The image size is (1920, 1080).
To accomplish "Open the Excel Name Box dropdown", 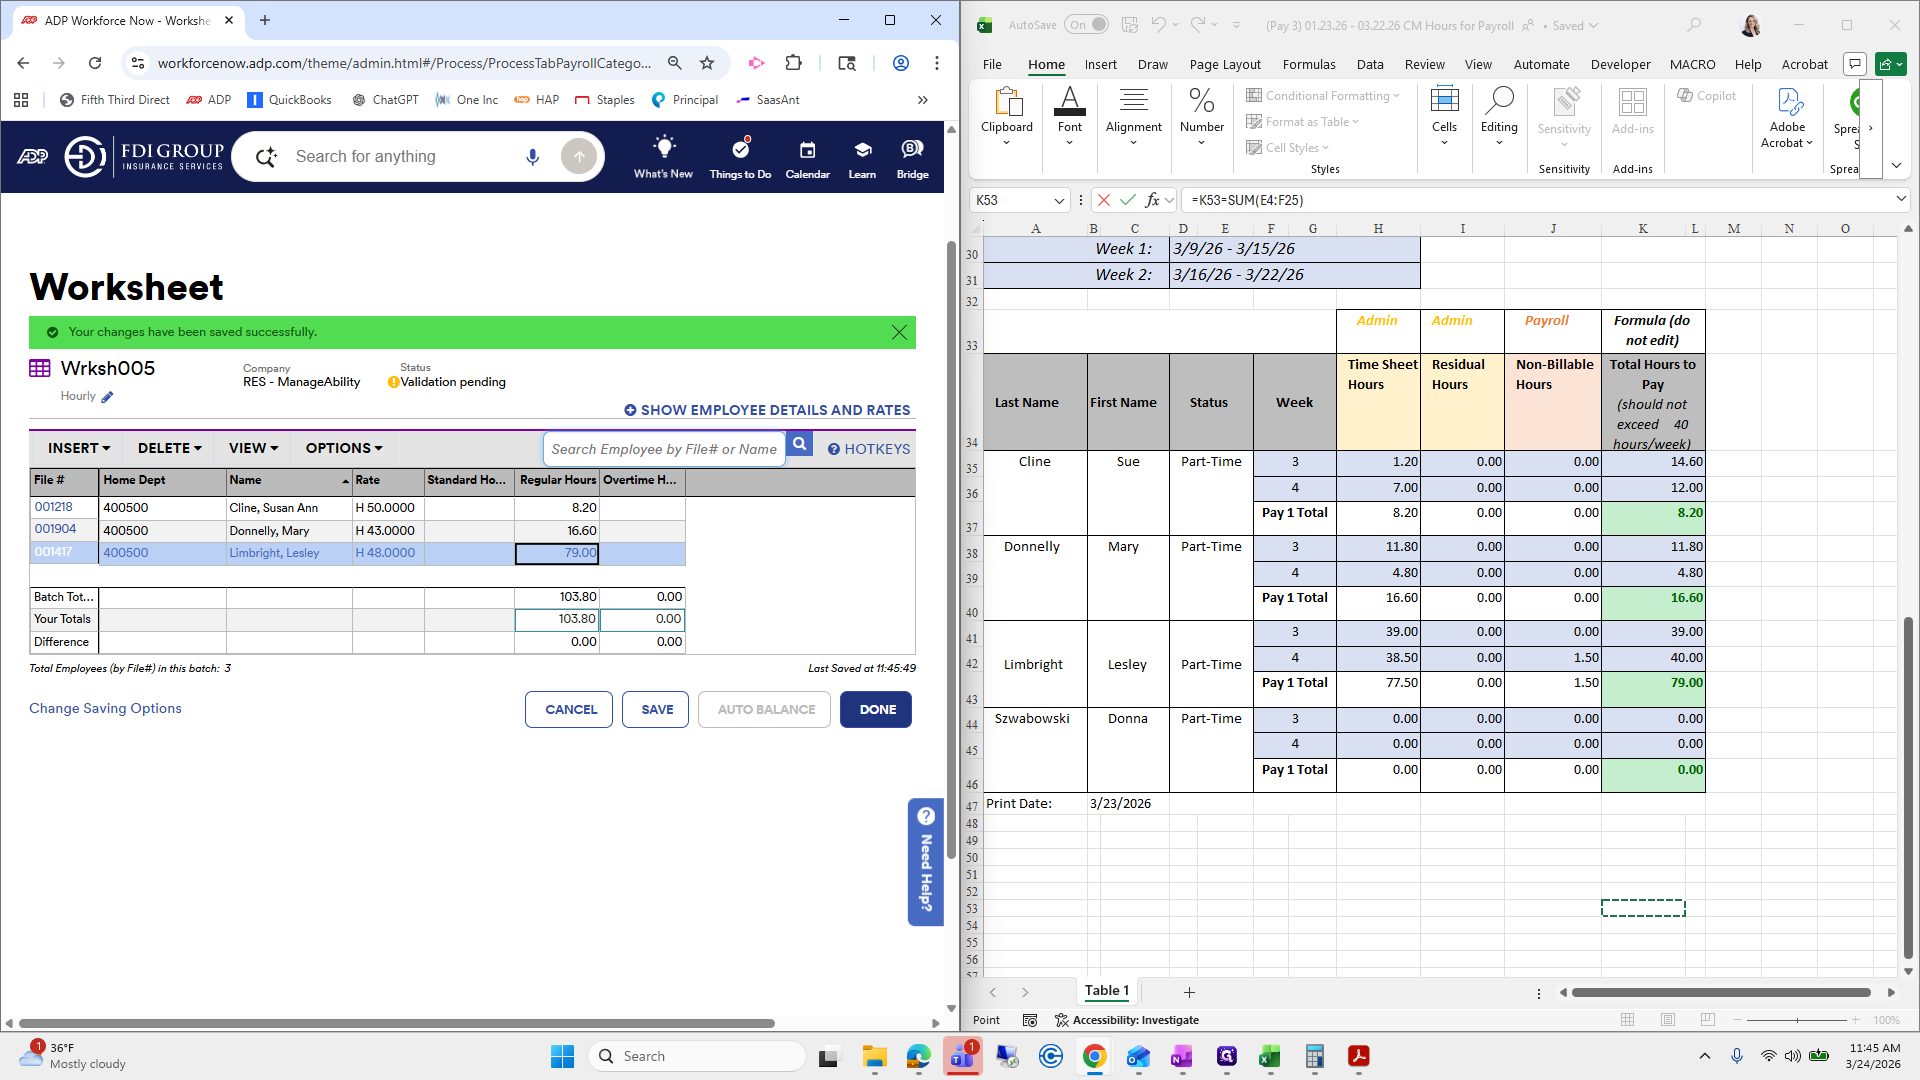I will (x=1059, y=201).
